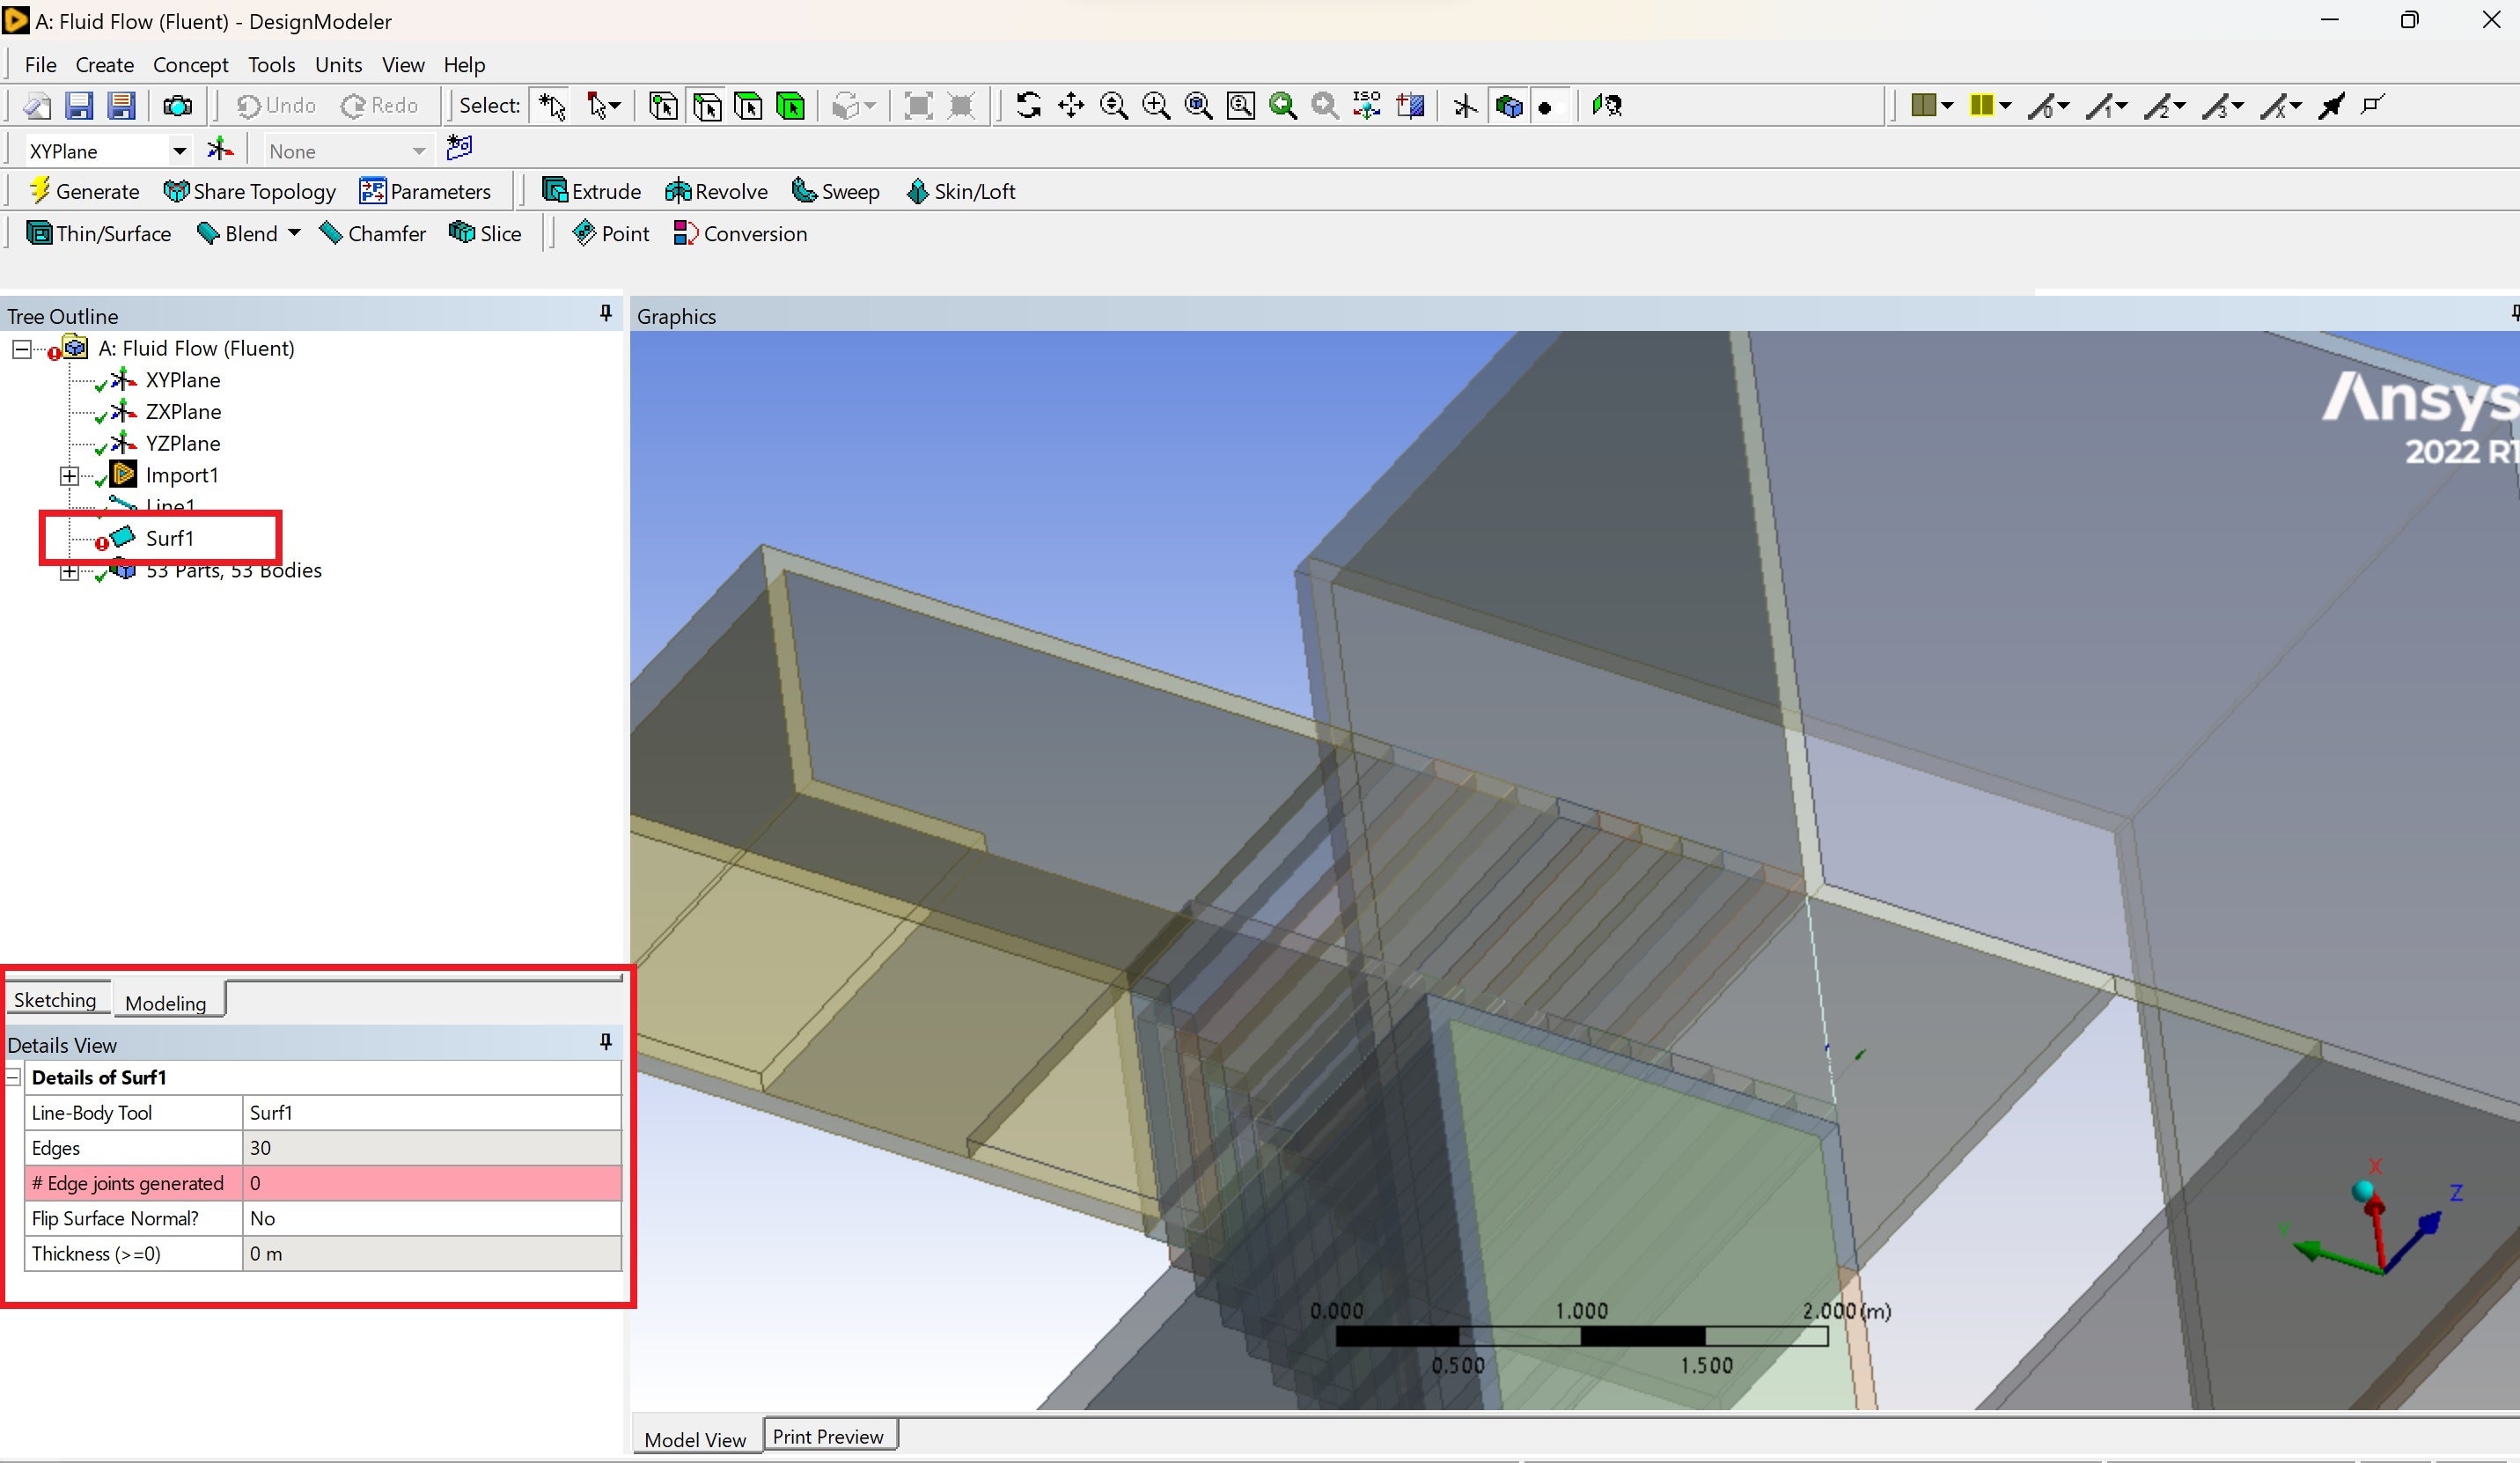The height and width of the screenshot is (1463, 2520).
Task: Toggle the Display Plane button
Action: 1465,105
